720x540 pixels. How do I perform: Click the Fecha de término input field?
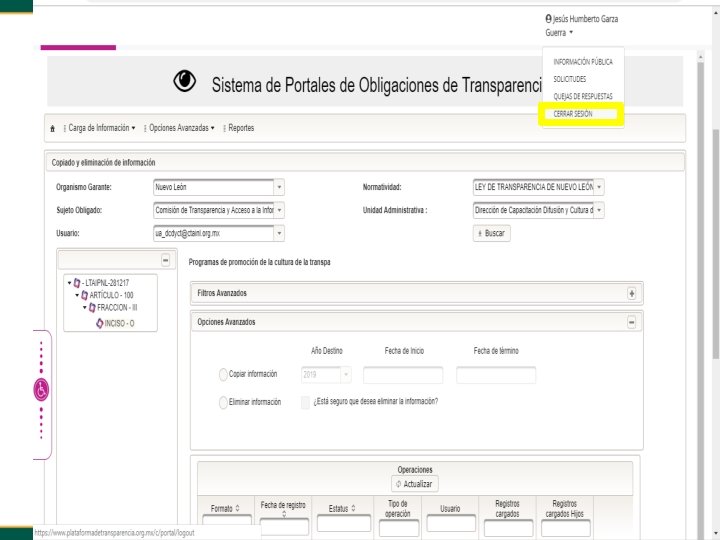[496, 375]
